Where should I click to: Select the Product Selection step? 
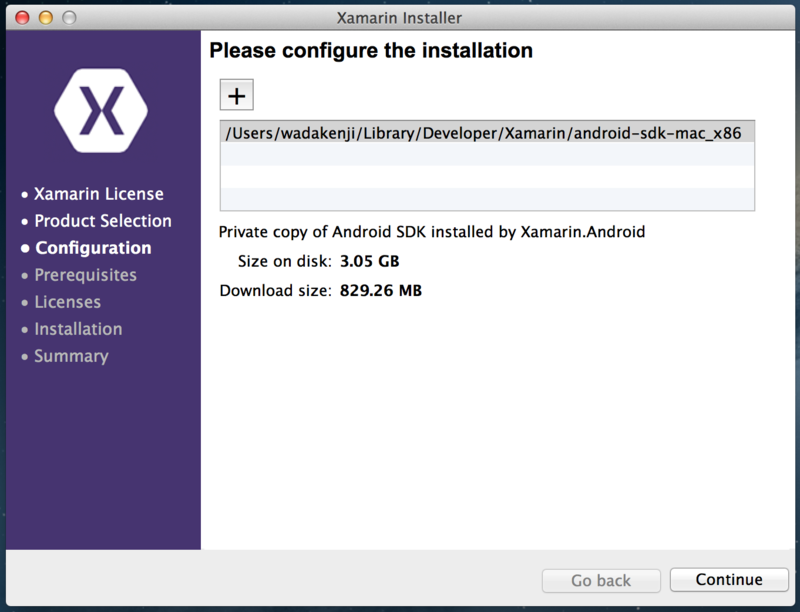[103, 221]
